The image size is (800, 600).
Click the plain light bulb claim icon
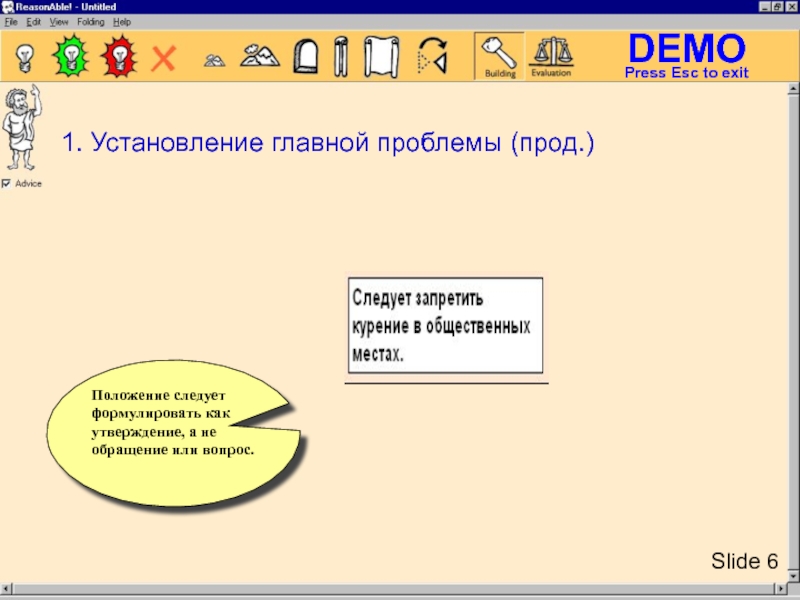[x=24, y=57]
